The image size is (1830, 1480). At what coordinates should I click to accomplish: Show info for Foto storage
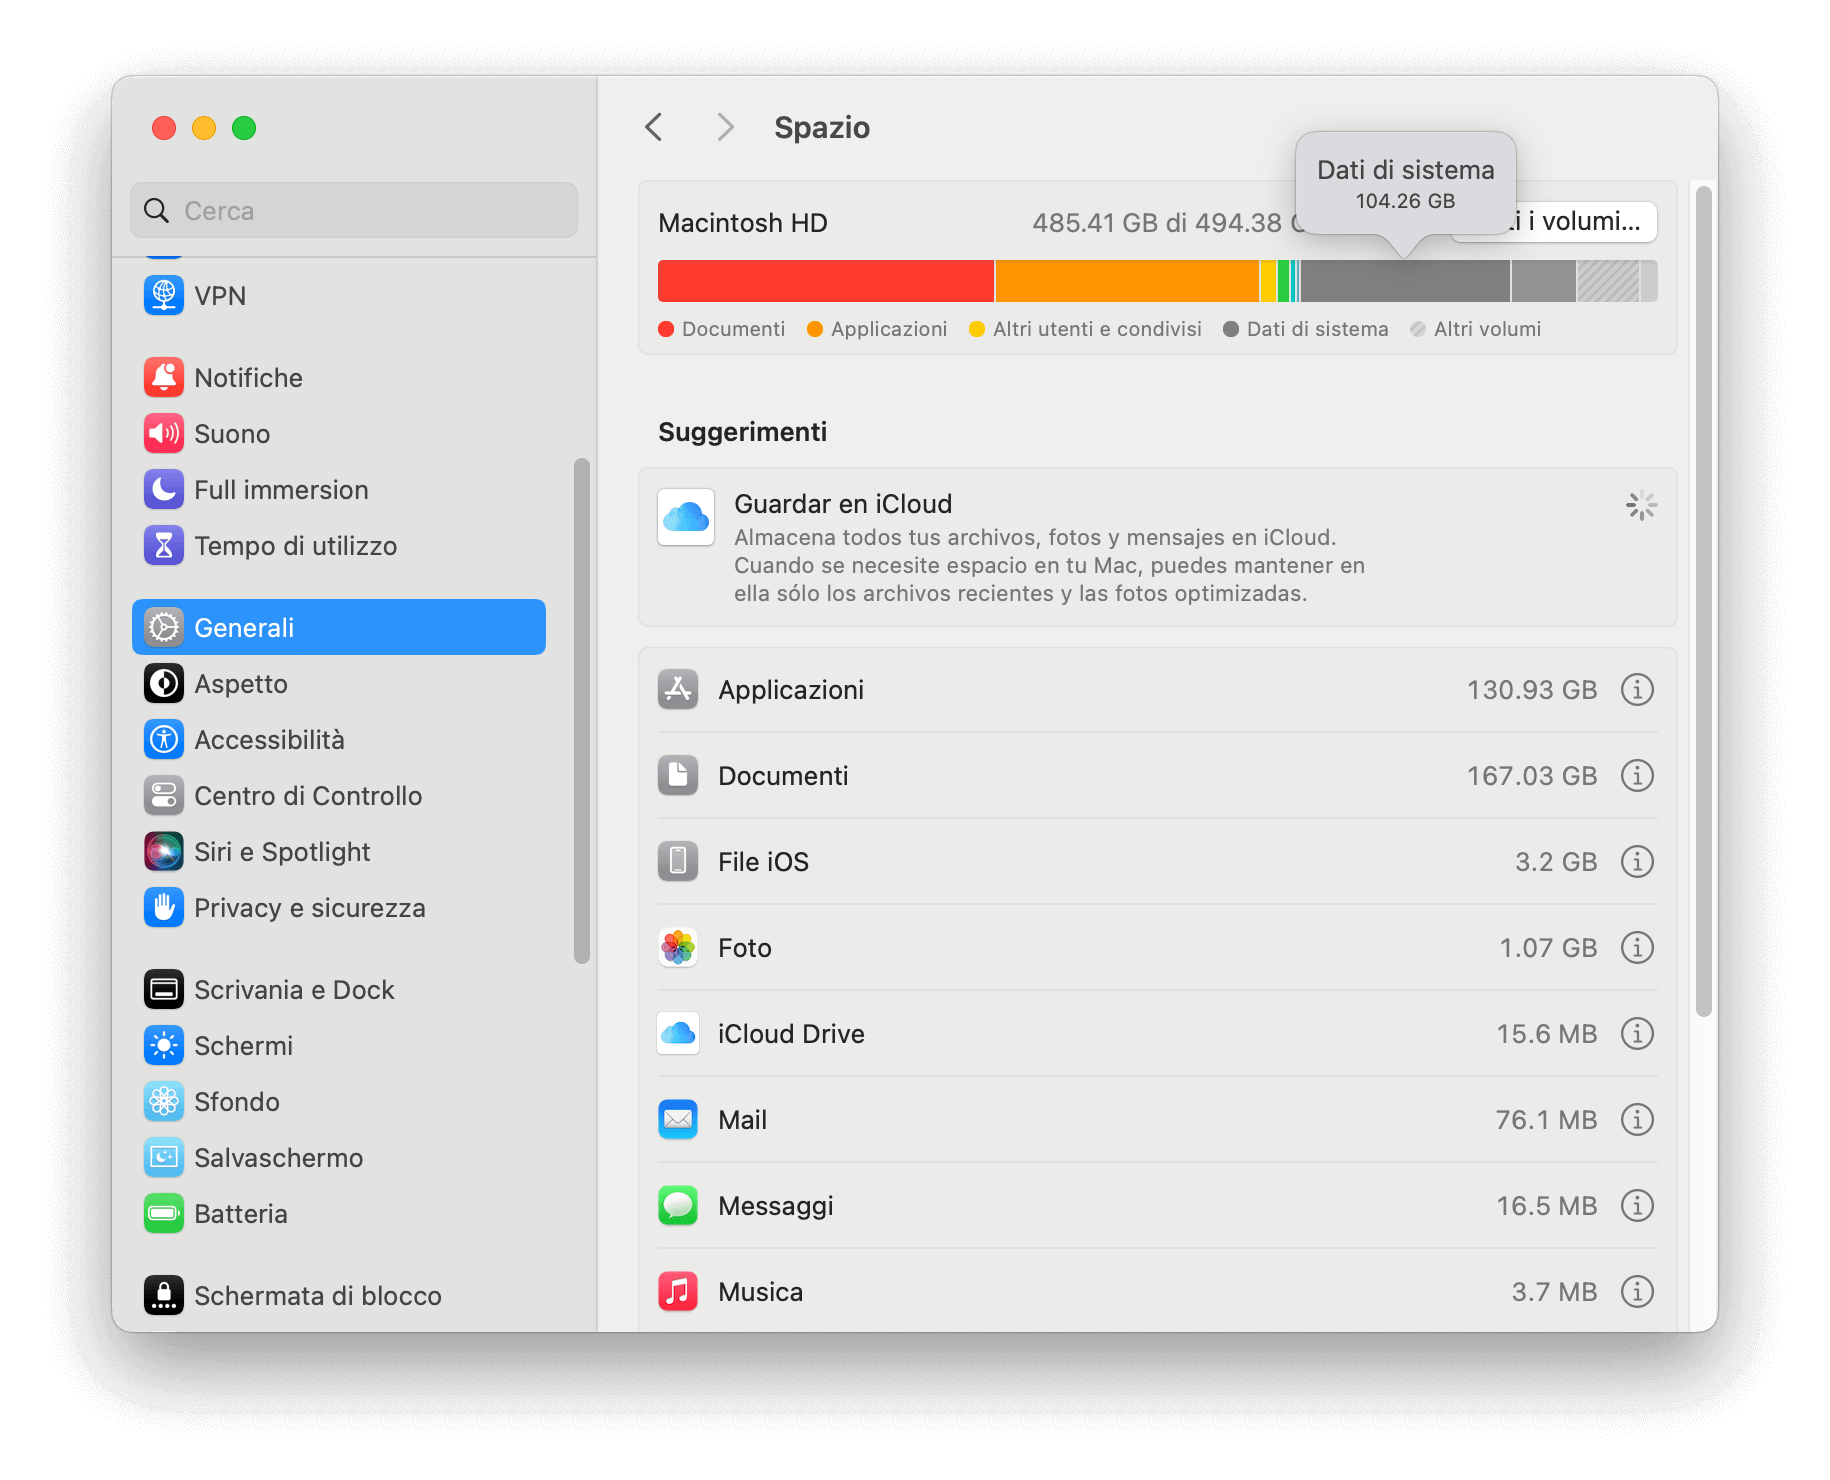click(1637, 947)
